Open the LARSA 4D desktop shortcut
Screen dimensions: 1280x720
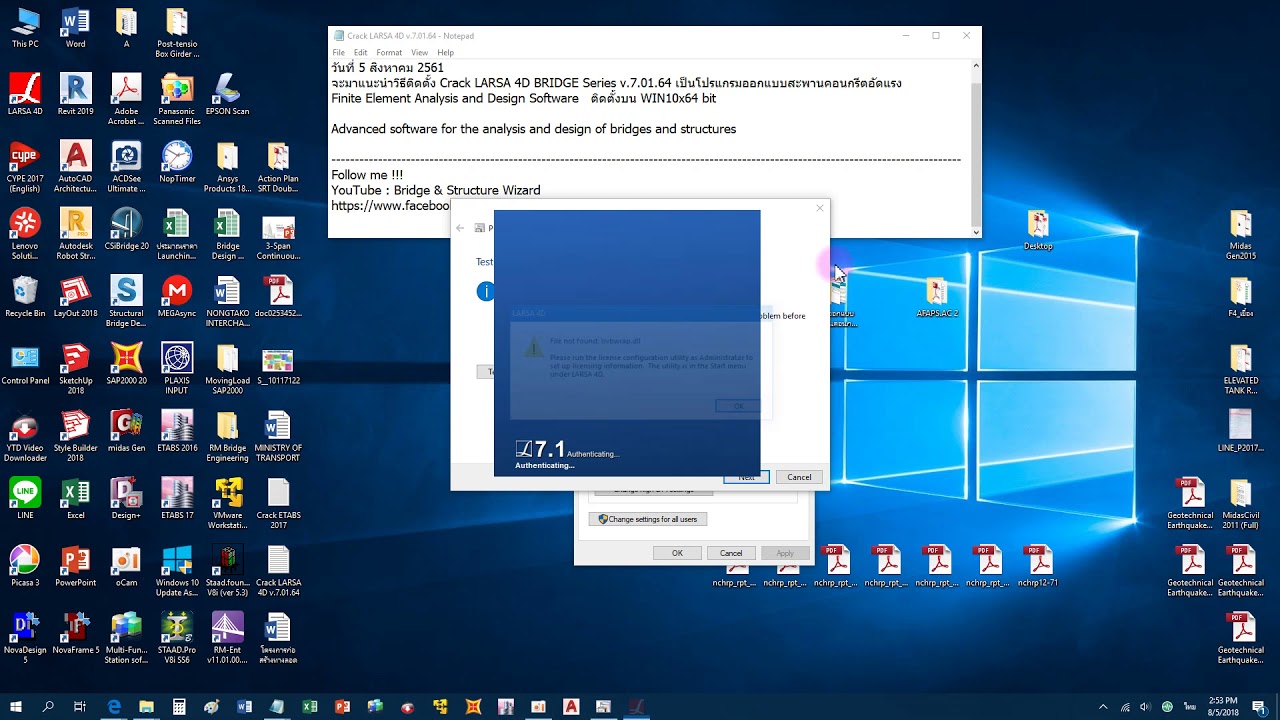pos(25,95)
